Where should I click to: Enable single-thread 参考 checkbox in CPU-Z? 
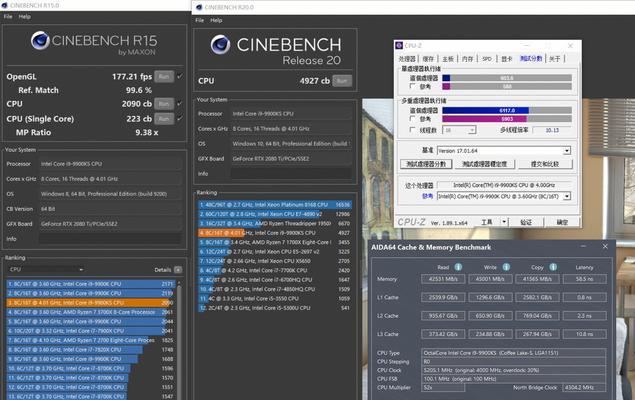pos(412,86)
